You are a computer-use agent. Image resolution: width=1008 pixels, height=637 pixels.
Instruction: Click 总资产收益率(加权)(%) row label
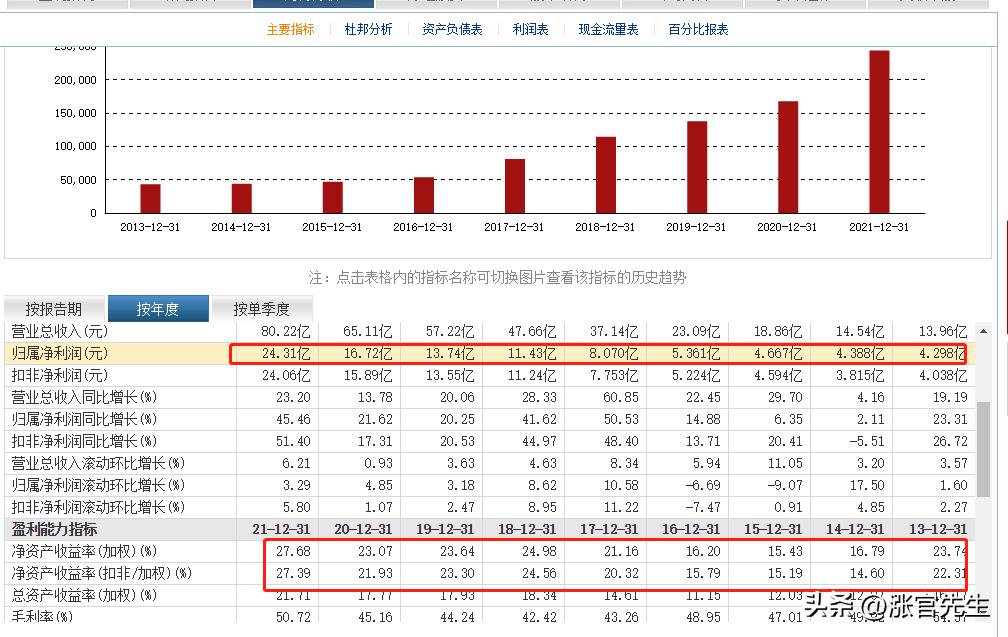click(x=84, y=595)
